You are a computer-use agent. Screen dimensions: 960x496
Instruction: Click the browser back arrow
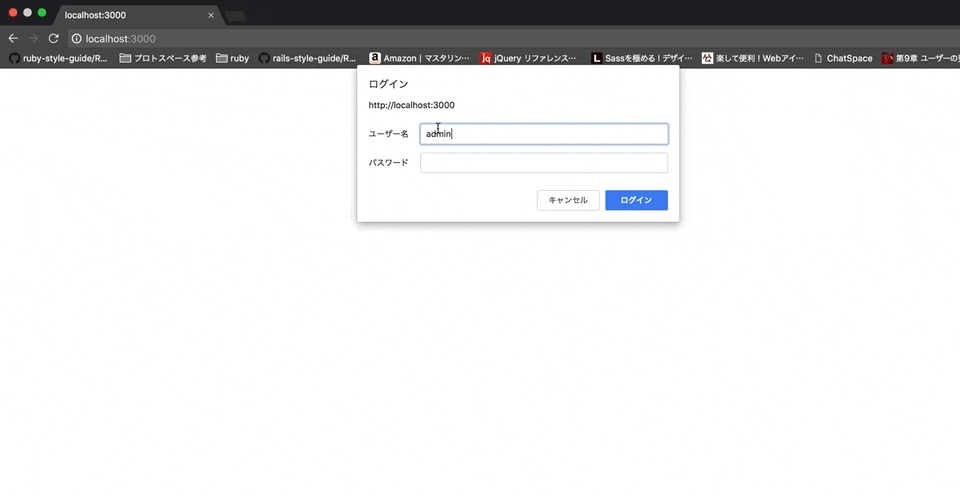tap(13, 39)
